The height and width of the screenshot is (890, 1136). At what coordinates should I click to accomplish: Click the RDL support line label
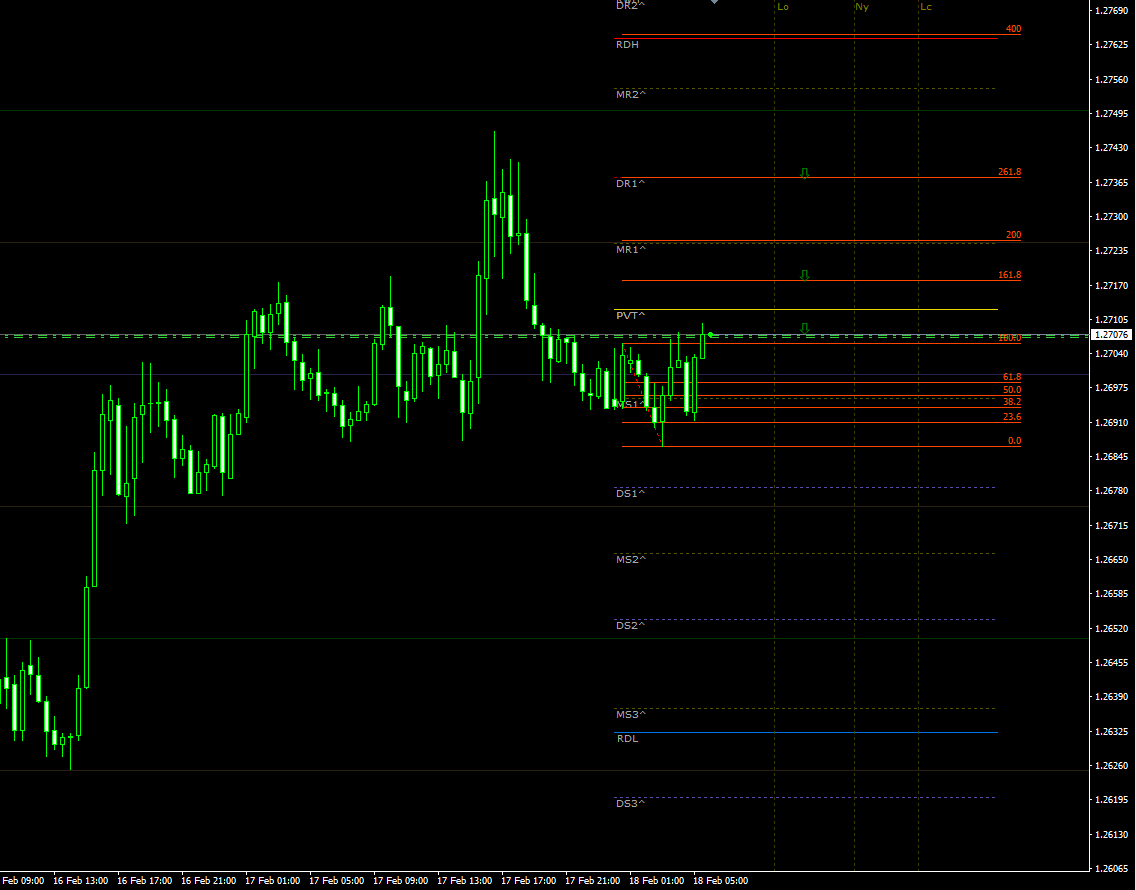626,738
